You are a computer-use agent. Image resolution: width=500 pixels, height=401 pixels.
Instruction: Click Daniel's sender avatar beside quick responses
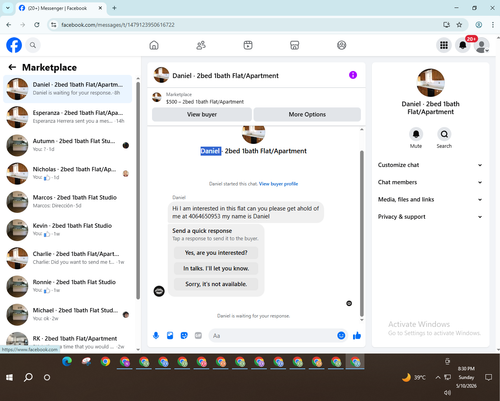pos(159,291)
